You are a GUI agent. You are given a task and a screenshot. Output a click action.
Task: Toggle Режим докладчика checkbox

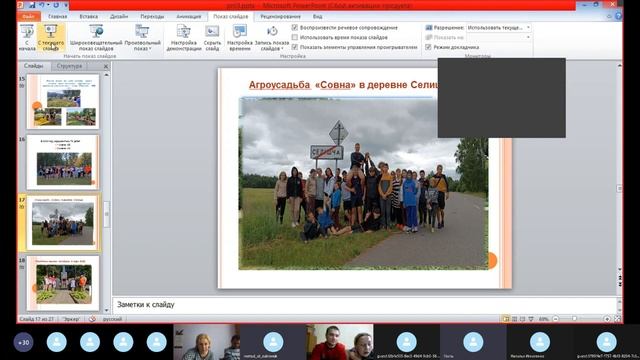[x=428, y=47]
